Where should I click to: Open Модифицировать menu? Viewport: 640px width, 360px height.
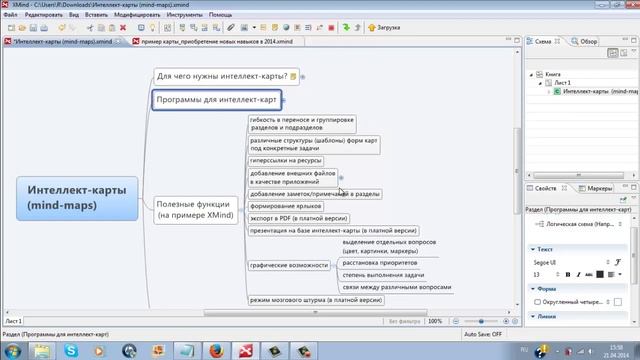[x=137, y=15]
